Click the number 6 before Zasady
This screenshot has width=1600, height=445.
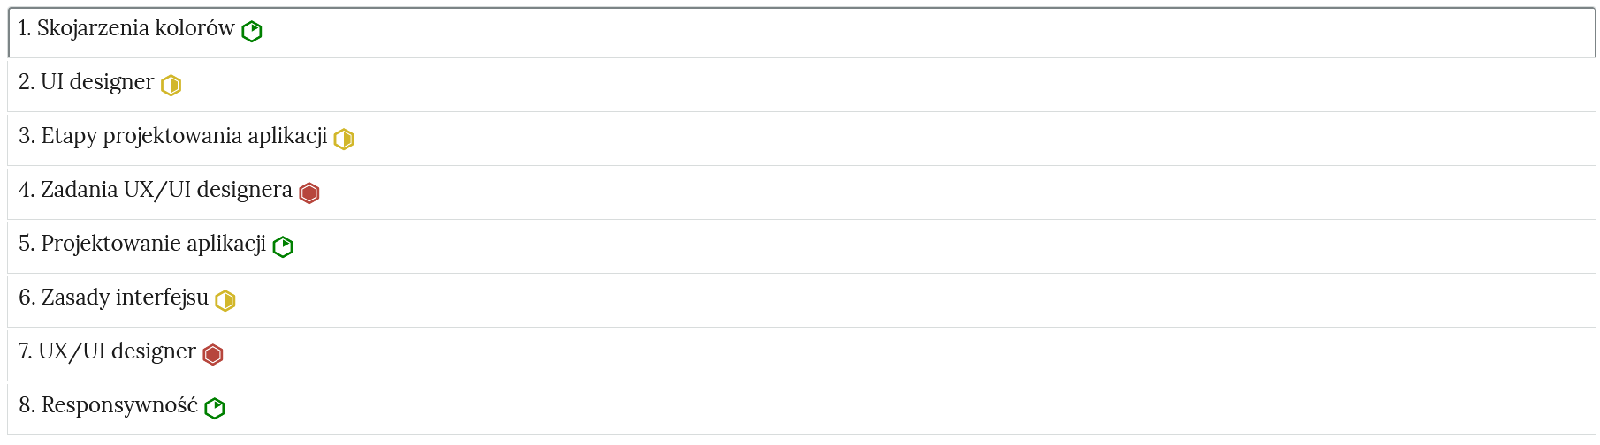point(26,298)
